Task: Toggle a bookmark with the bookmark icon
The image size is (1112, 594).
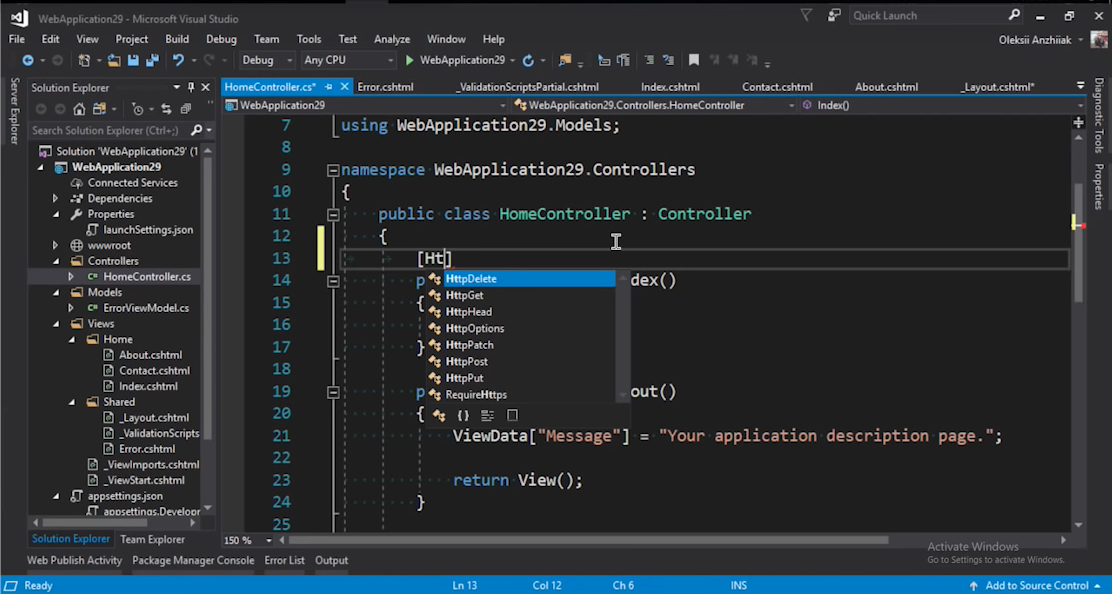Action: (694, 60)
